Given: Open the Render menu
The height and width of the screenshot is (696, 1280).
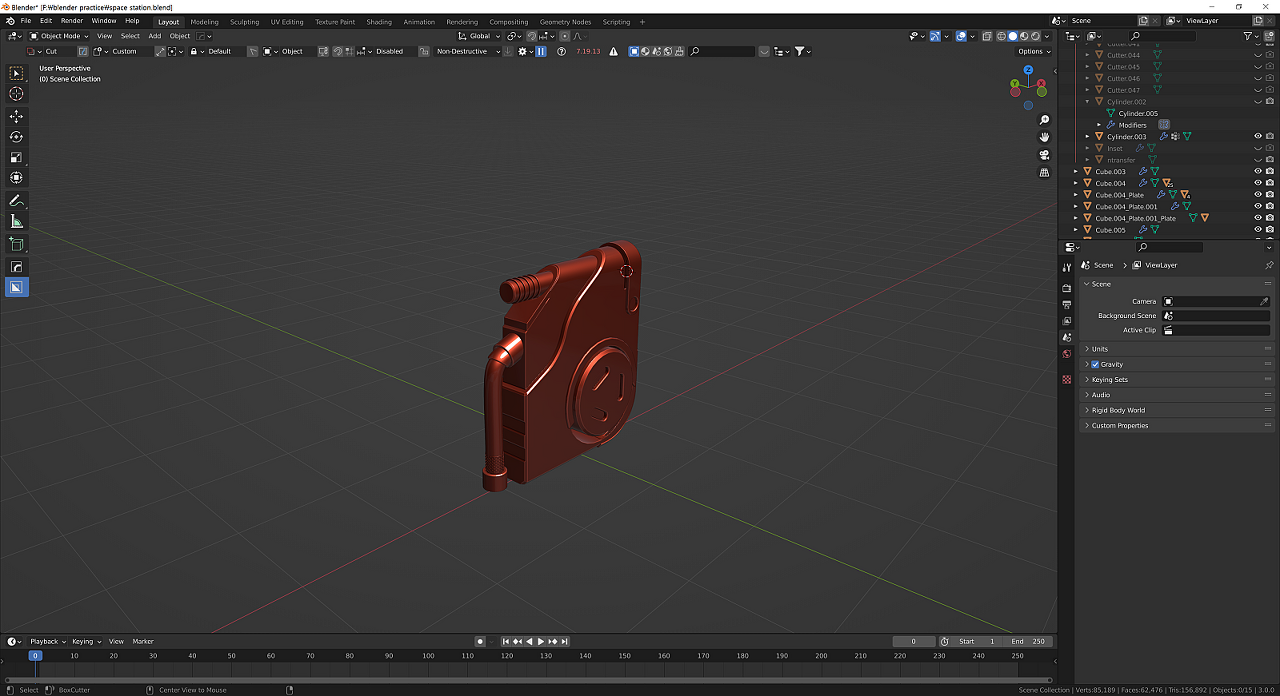Looking at the screenshot, I should coord(72,21).
